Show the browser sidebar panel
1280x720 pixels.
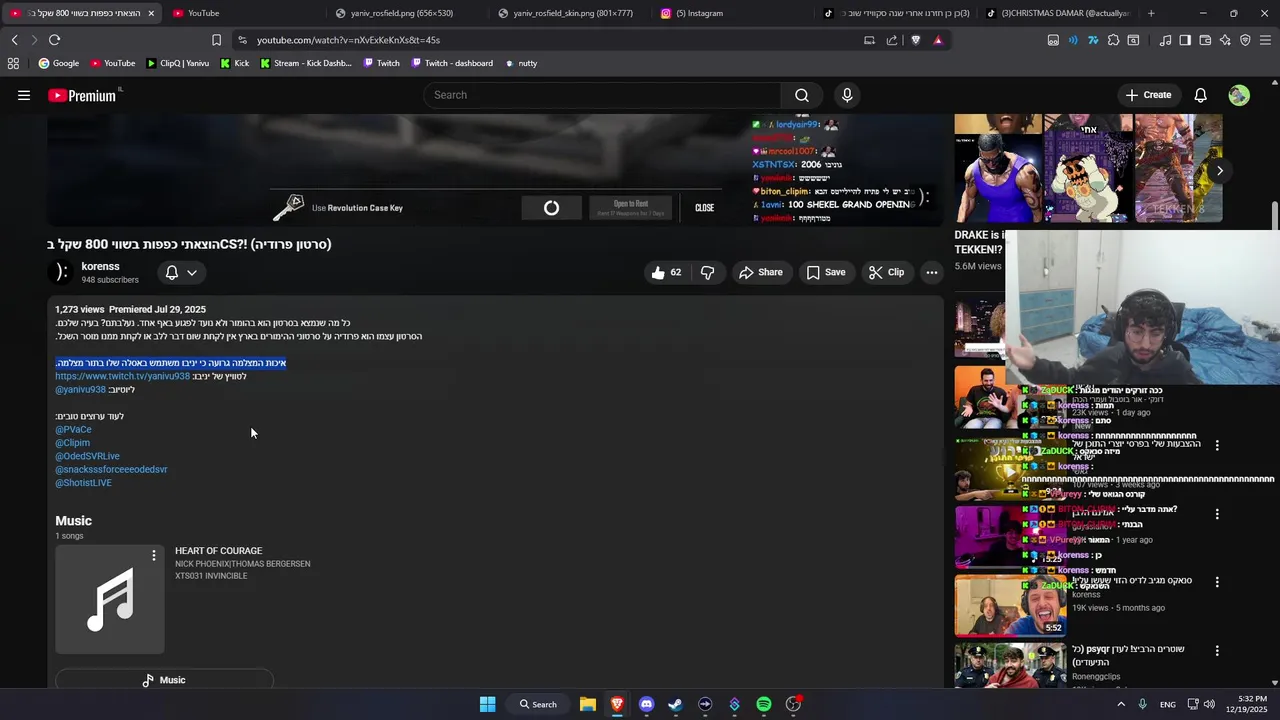[x=1185, y=40]
